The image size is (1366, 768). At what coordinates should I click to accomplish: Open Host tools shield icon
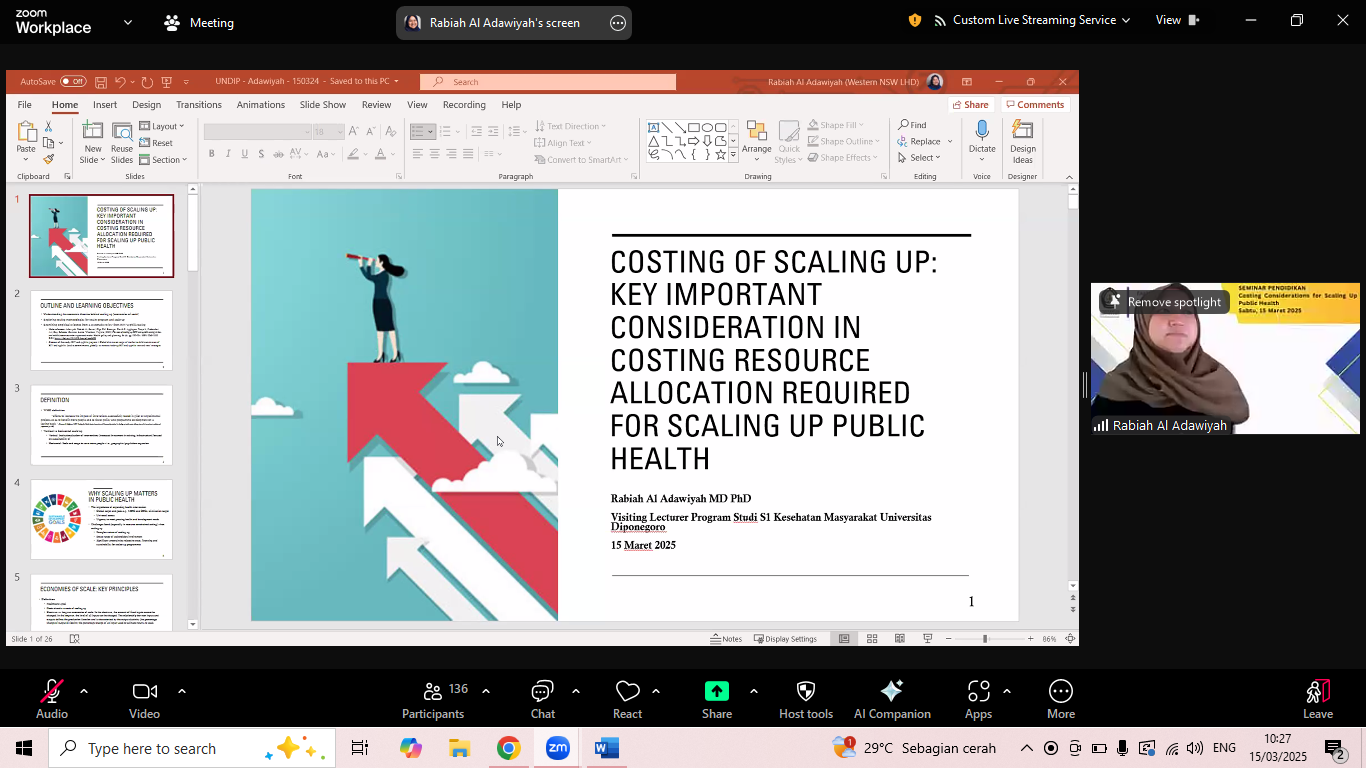pyautogui.click(x=805, y=692)
